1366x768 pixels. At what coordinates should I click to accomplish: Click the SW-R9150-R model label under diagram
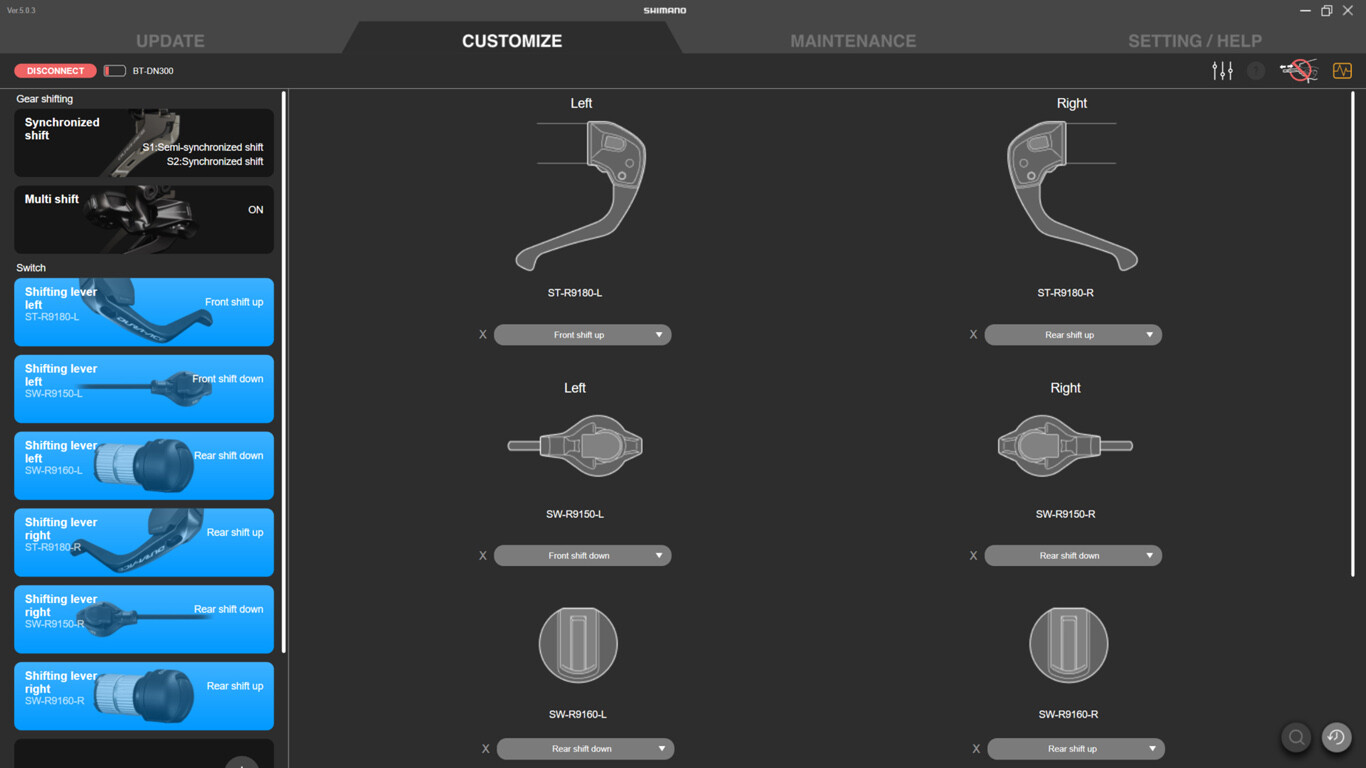[1066, 514]
